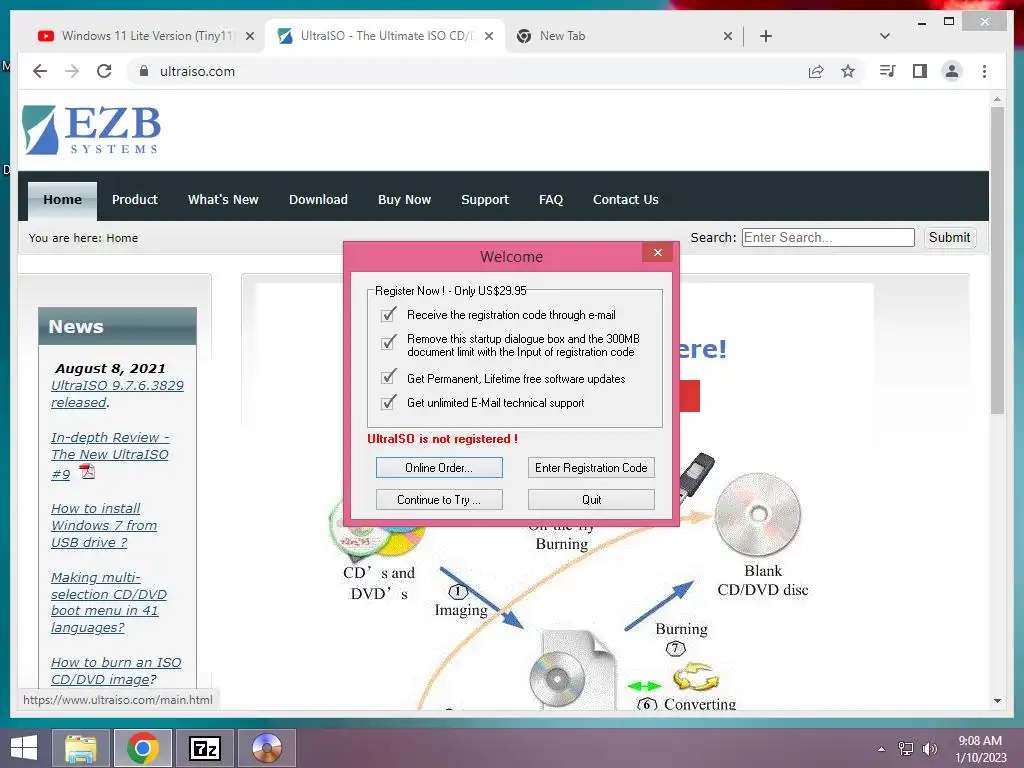Open How to burn an ISO CD/DVD image link
The width and height of the screenshot is (1024, 768).
pos(116,671)
